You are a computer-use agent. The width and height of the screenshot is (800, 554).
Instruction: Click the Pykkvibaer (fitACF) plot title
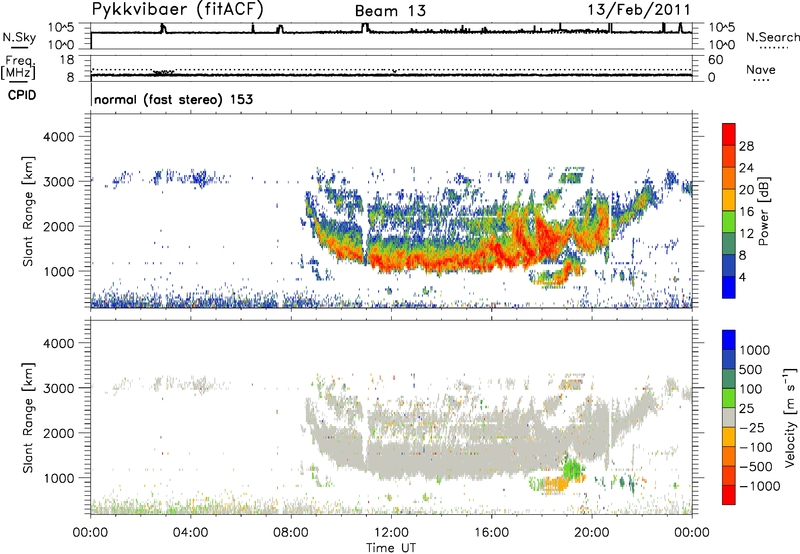[x=178, y=9]
